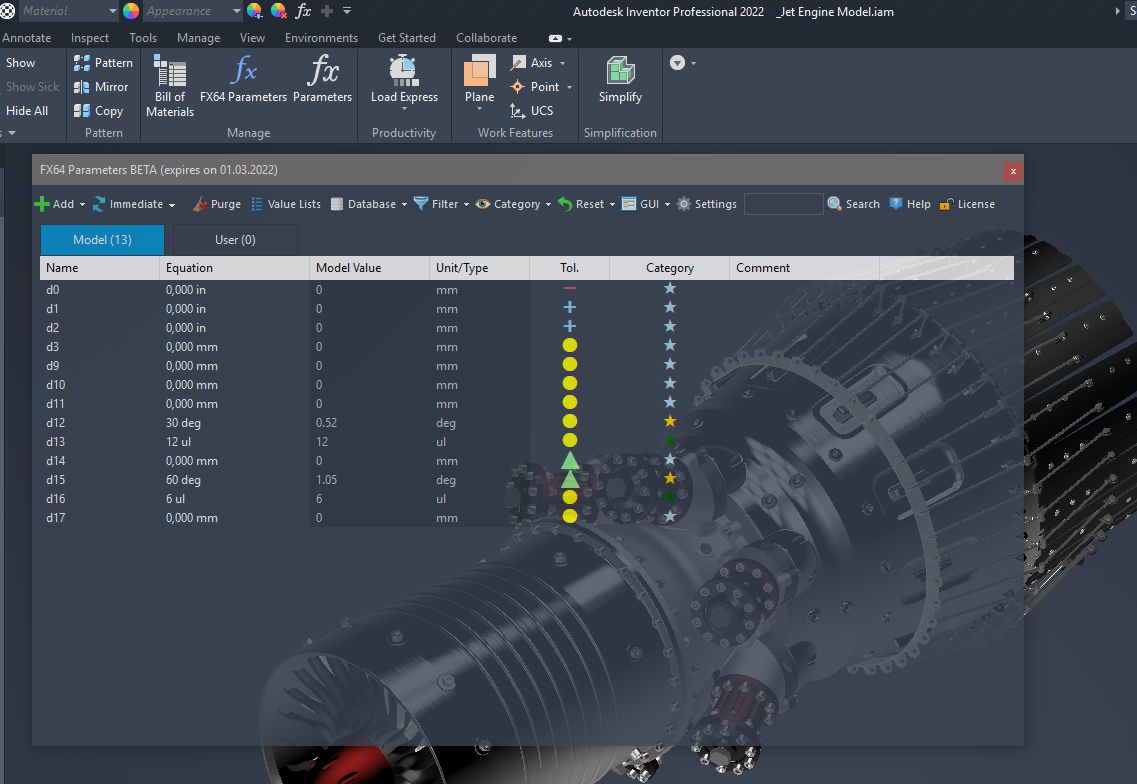The image size is (1137, 784).
Task: Open the Manage ribbon tab
Action: [x=199, y=38]
